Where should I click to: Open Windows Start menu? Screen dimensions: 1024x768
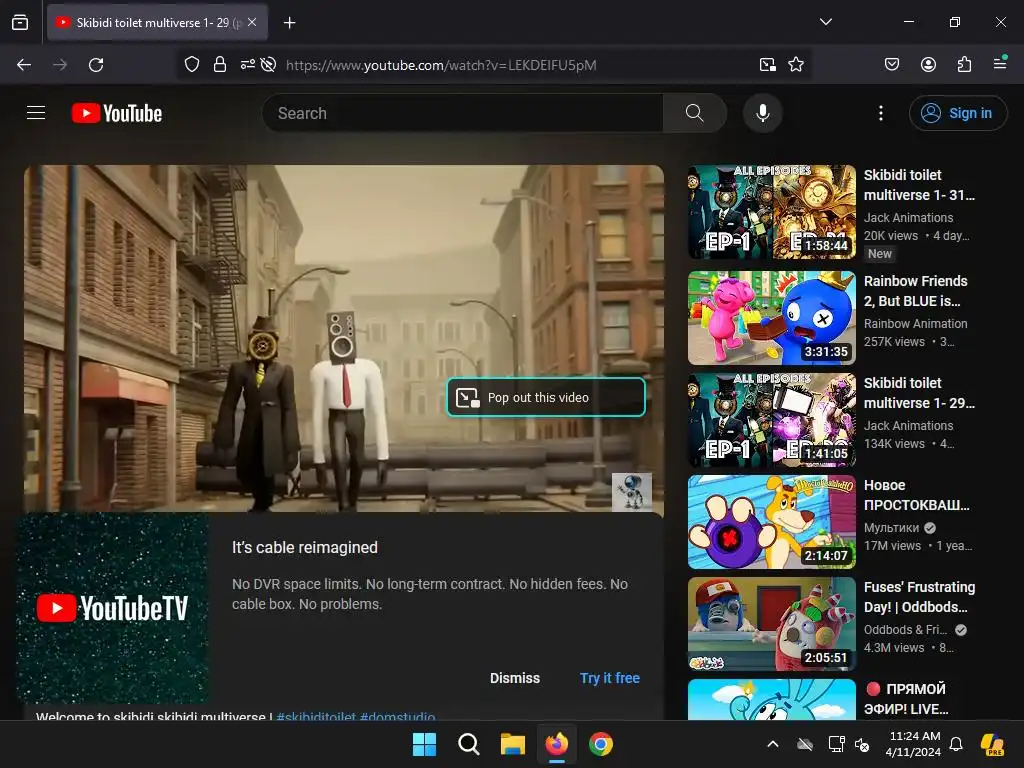424,744
